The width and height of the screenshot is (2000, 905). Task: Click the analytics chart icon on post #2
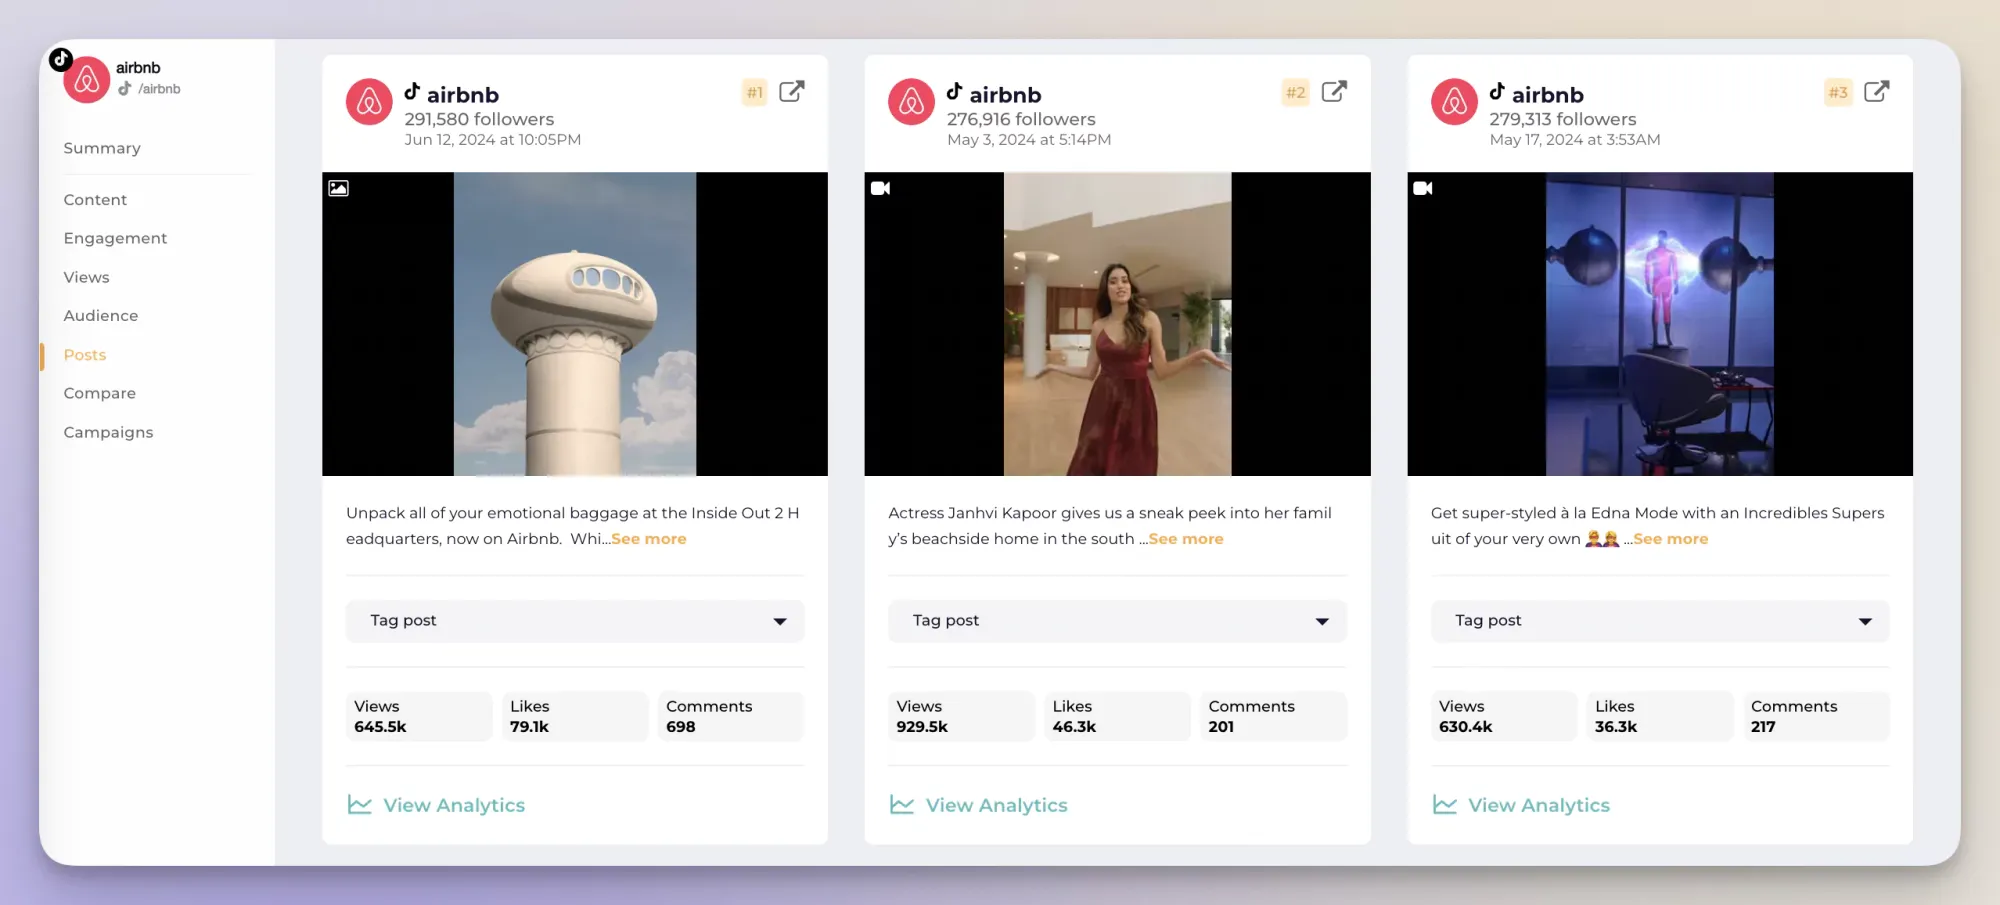tap(902, 805)
